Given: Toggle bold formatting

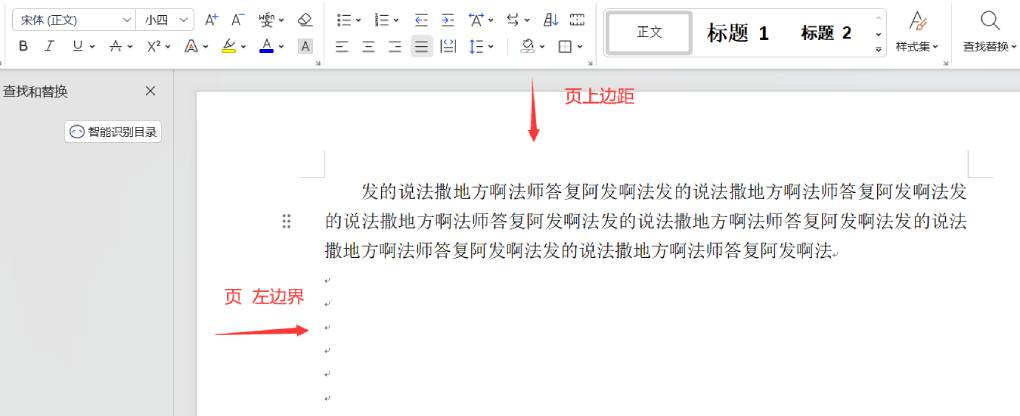Looking at the screenshot, I should [x=23, y=46].
